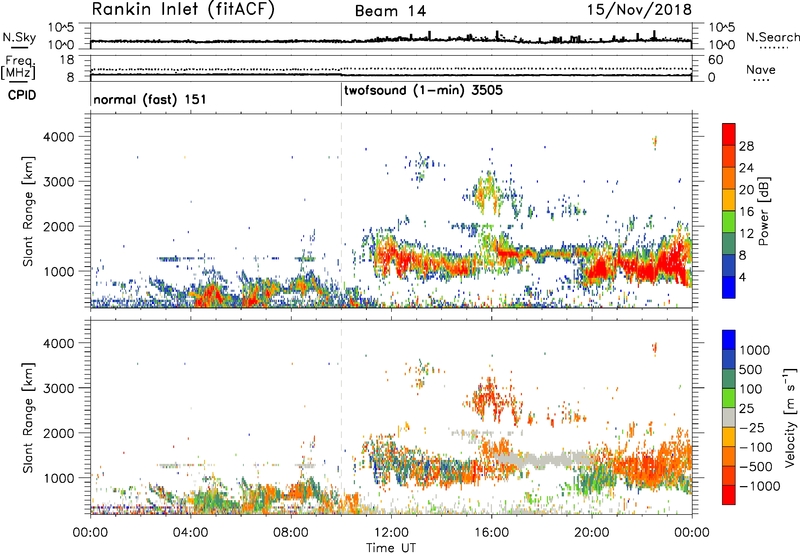
Task: Click the Velocity color bar's red bottom segment
Action: point(729,495)
